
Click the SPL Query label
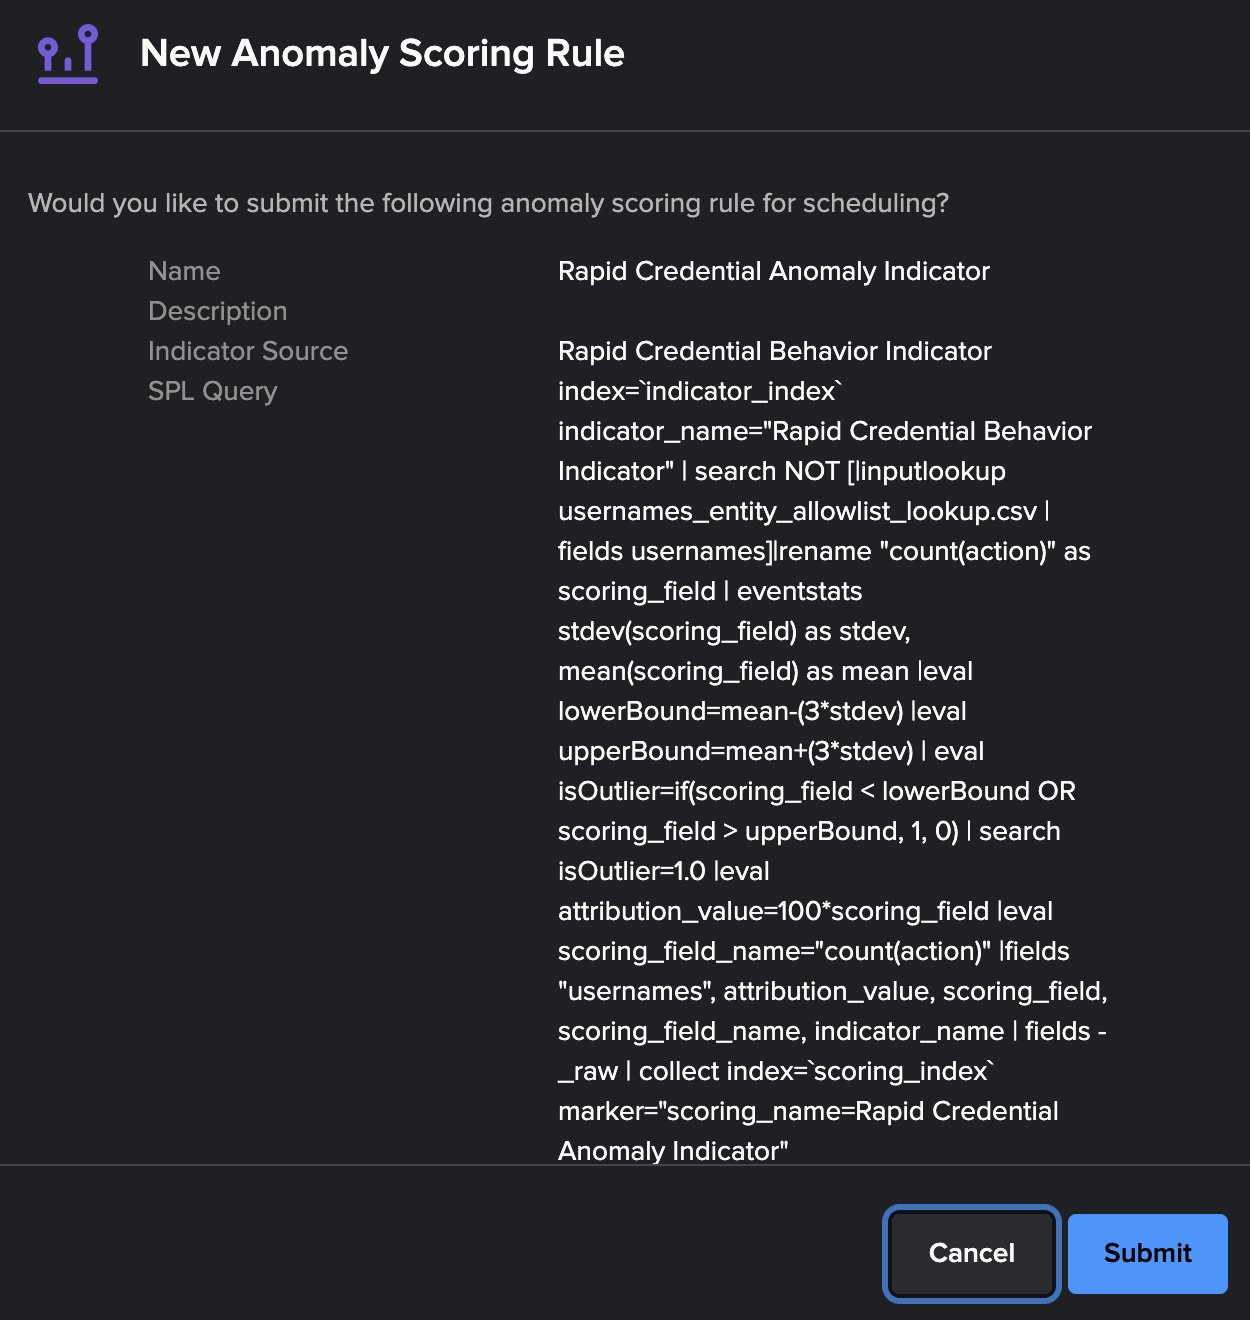(212, 391)
